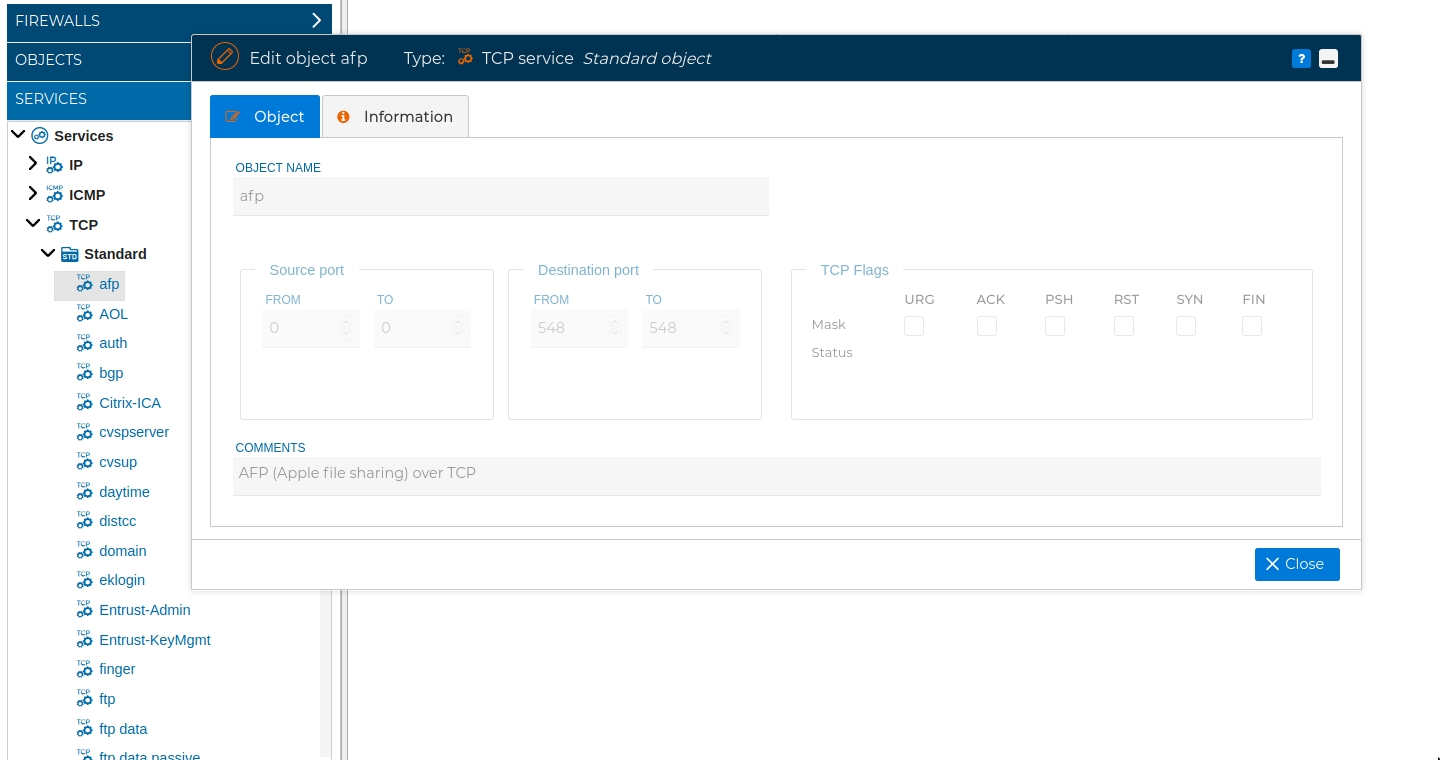Image resolution: width=1440 pixels, height=760 pixels.
Task: Select the Entrust-KeyMgmt service in tree
Action: [x=155, y=639]
